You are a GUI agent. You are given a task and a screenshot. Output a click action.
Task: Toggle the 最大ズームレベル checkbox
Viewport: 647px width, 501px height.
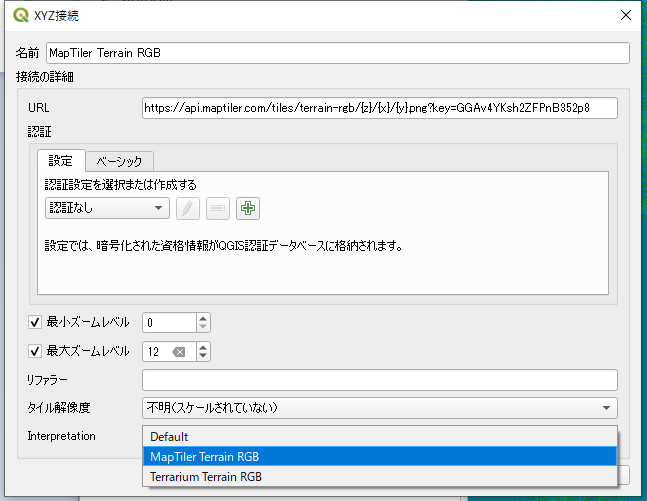(35, 352)
